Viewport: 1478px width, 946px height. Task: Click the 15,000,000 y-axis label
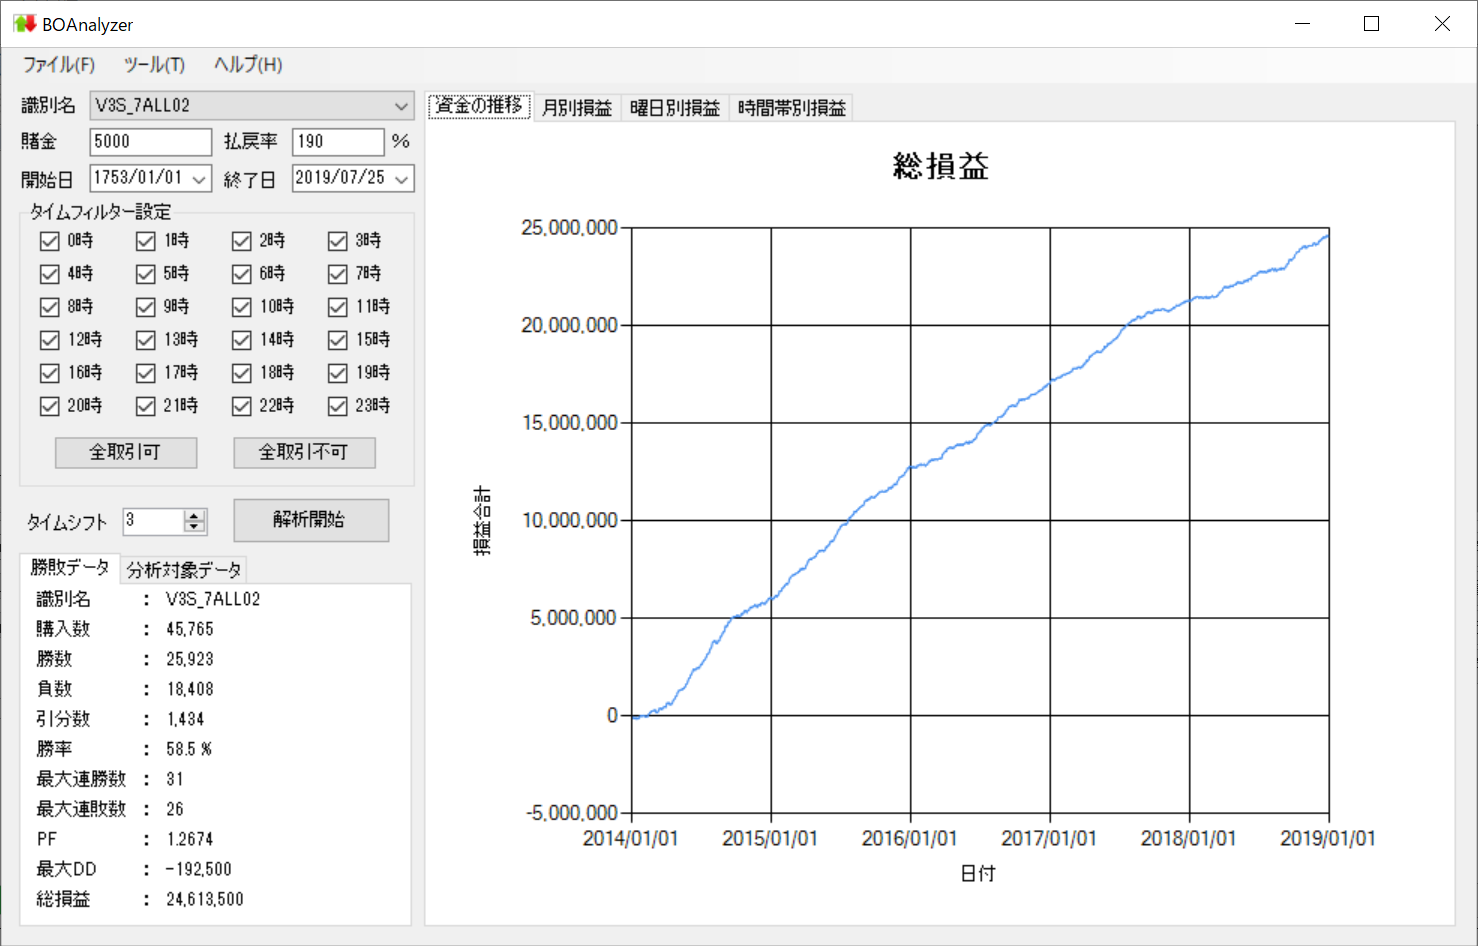[x=570, y=423]
